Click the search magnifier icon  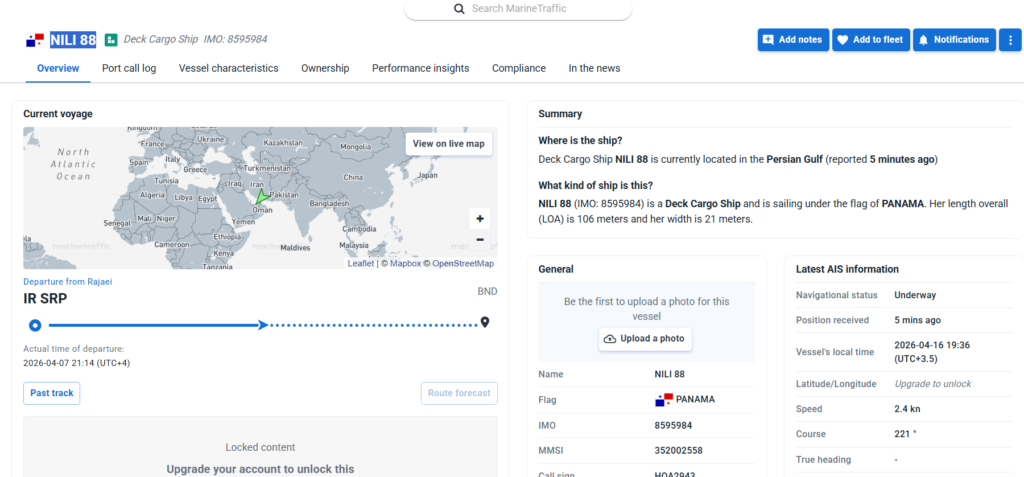coord(459,8)
